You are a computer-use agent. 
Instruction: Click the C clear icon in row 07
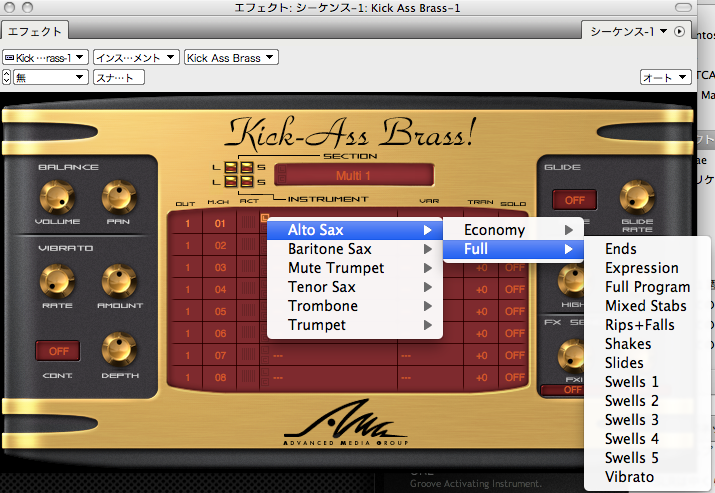(264, 360)
